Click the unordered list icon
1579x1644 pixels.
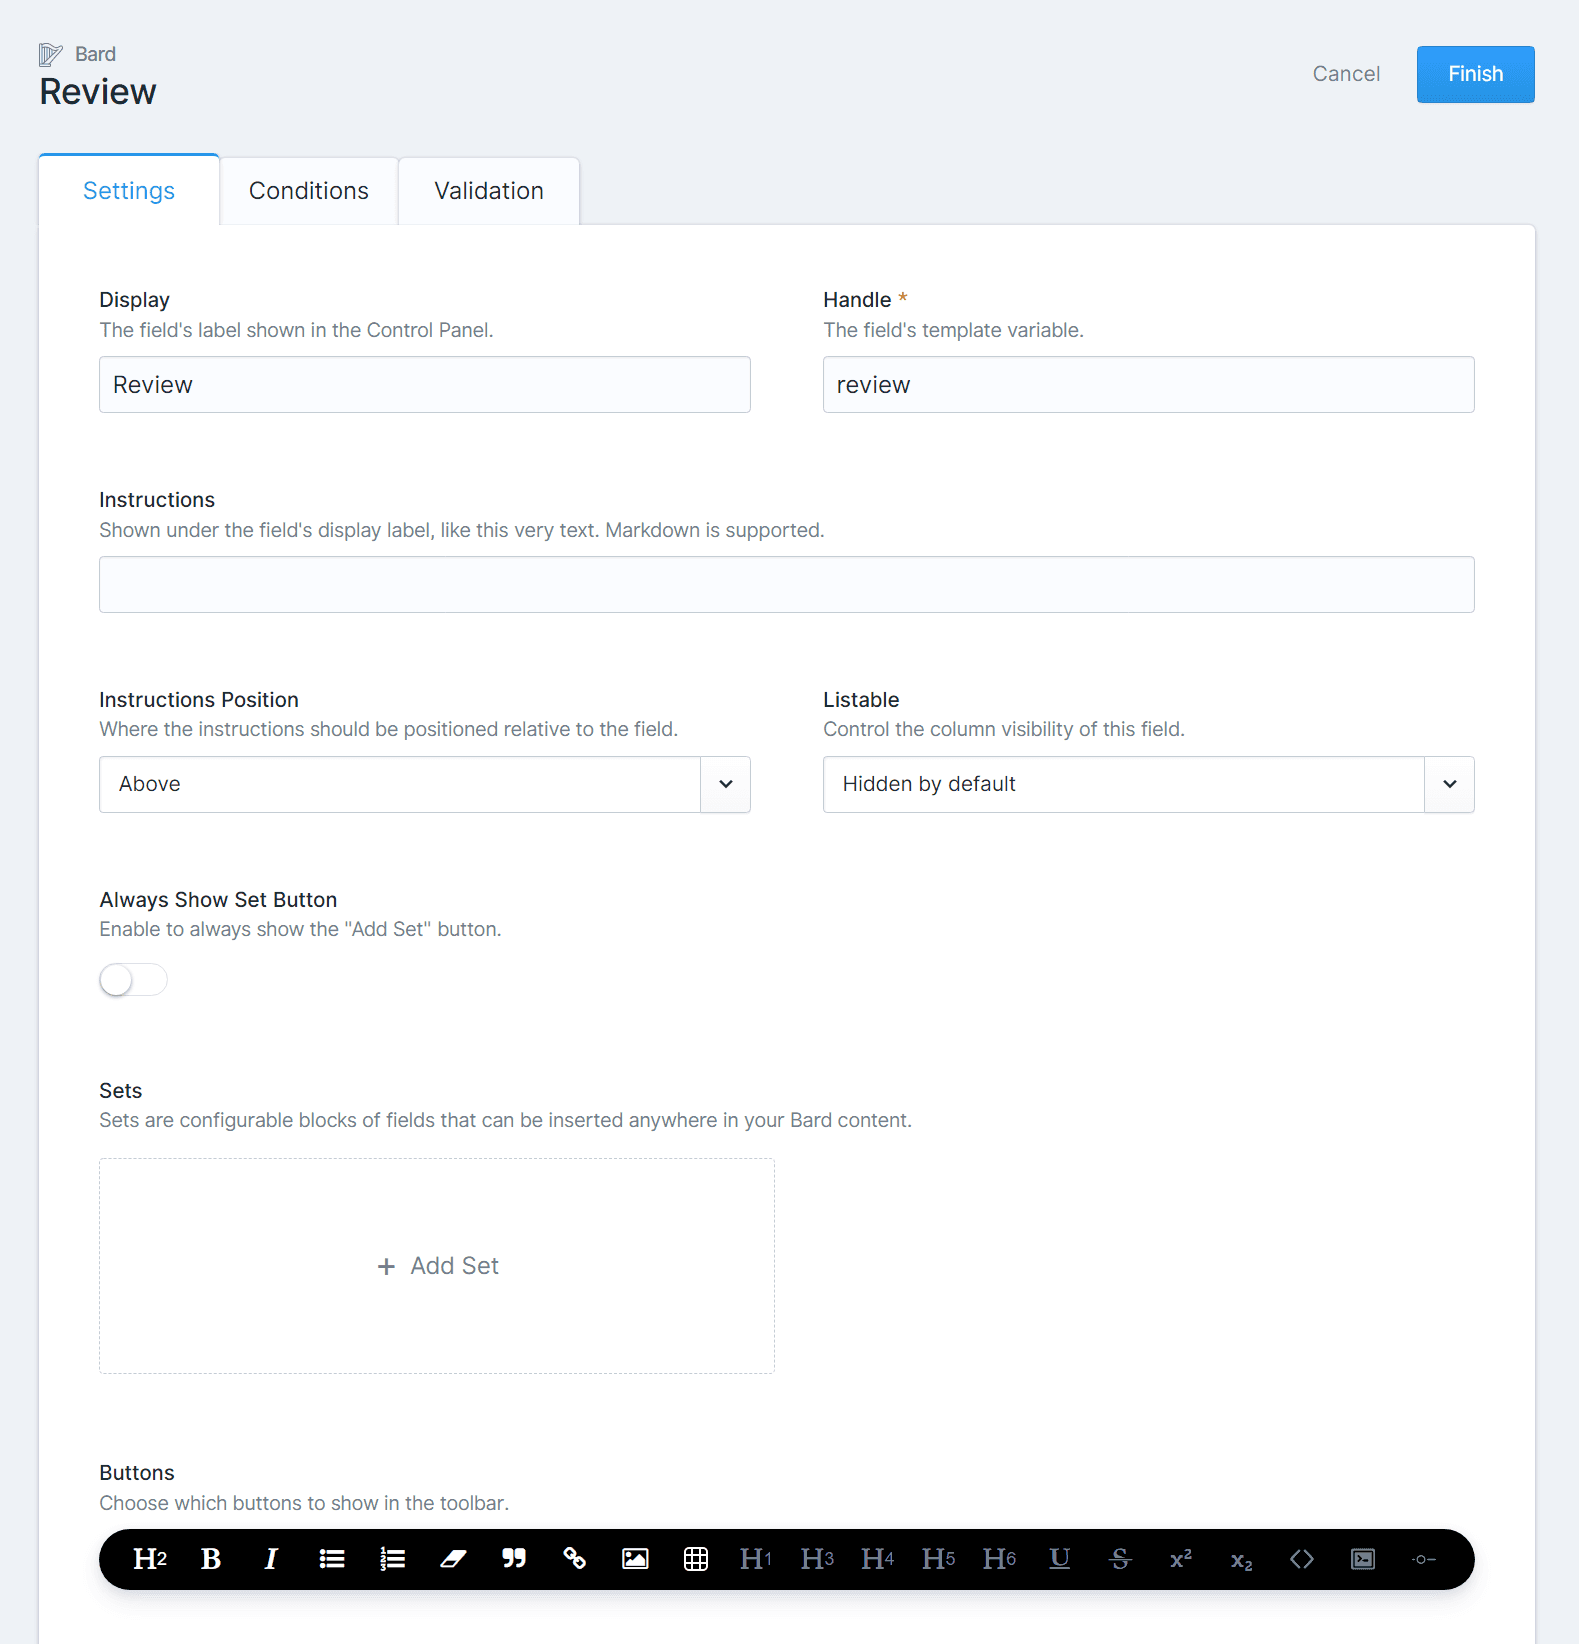pyautogui.click(x=332, y=1559)
